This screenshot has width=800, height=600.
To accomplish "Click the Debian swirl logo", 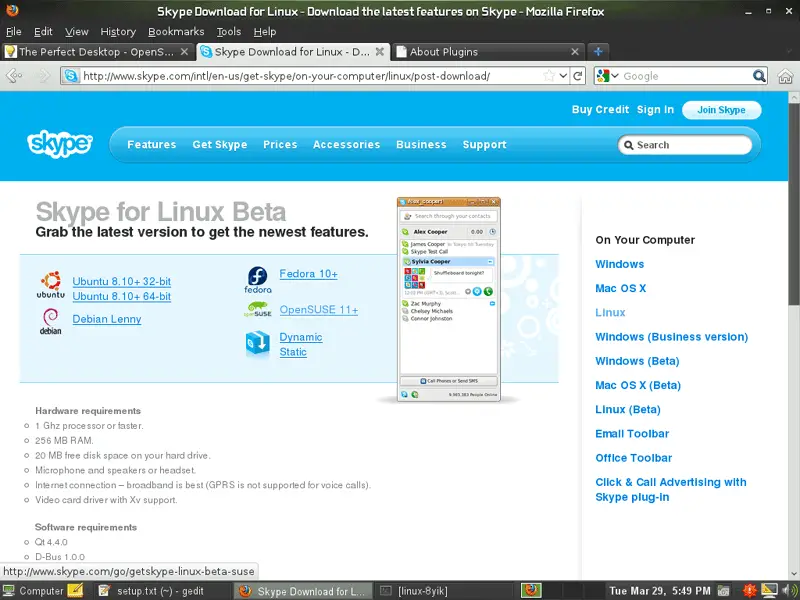I will 51,321.
